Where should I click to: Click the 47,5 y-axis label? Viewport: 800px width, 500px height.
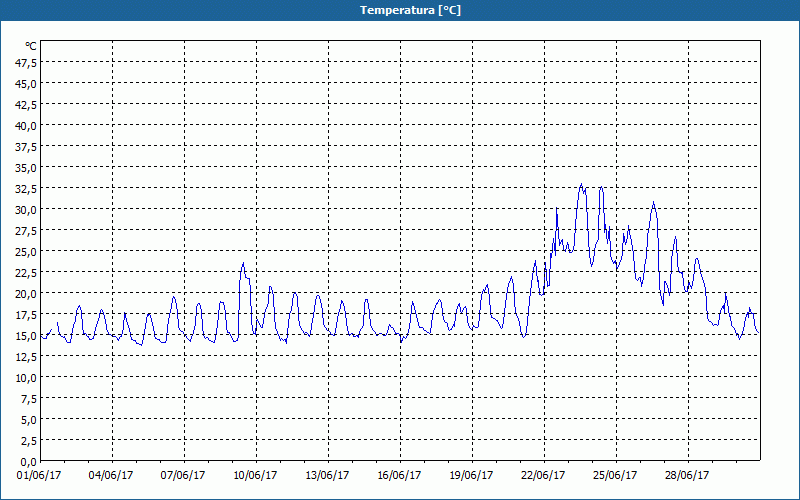(x=27, y=63)
